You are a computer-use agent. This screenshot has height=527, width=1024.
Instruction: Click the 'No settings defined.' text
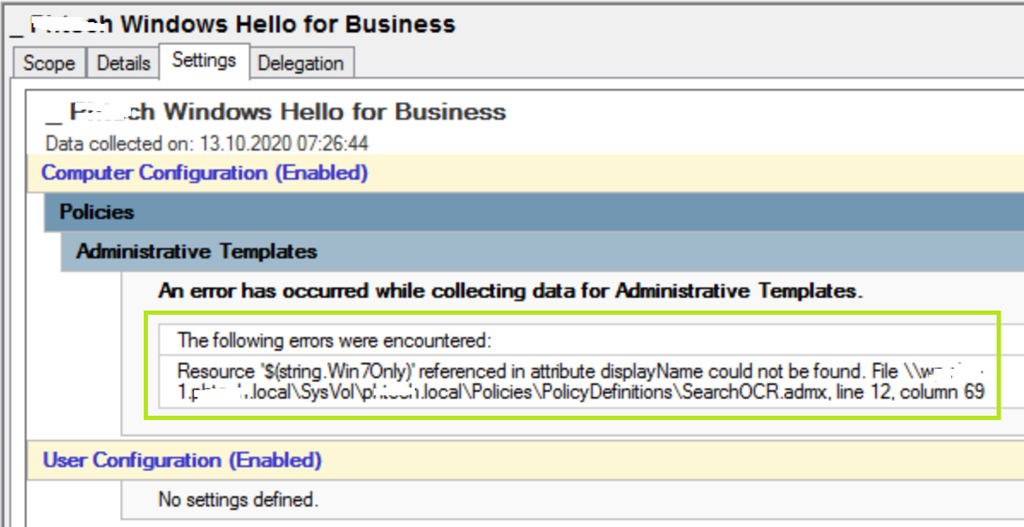(238, 497)
